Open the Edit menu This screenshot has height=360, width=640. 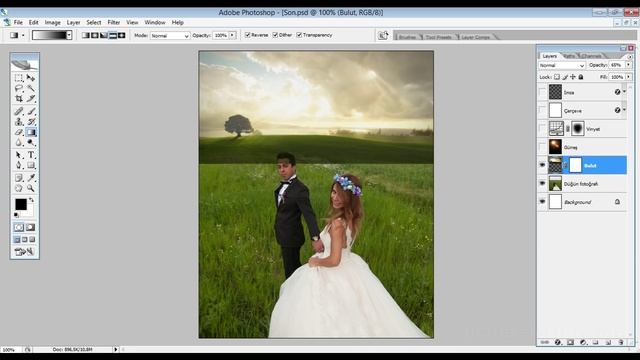click(x=33, y=22)
